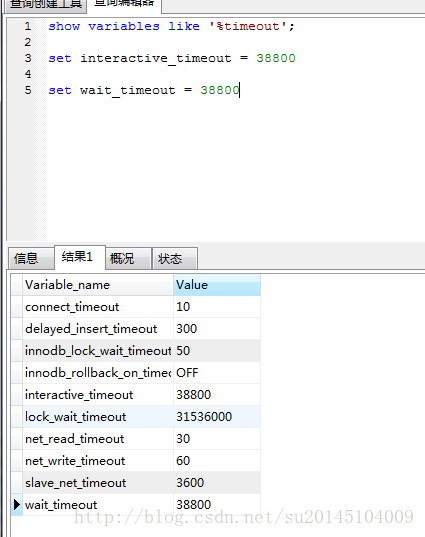
Task: Click the '%timeout' string literal in line 1
Action: (248, 26)
